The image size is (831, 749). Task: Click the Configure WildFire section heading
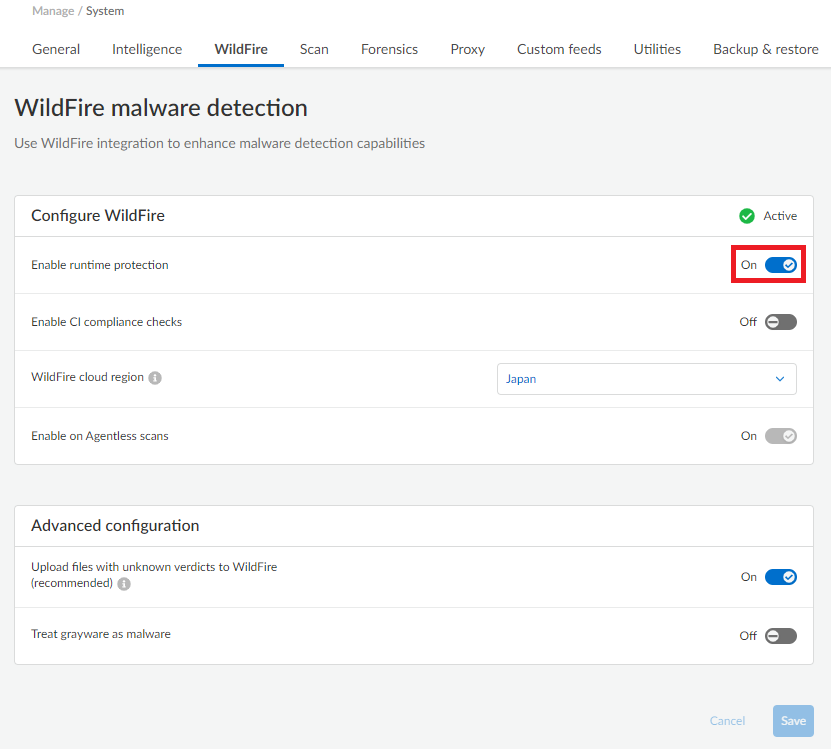[x=98, y=216]
